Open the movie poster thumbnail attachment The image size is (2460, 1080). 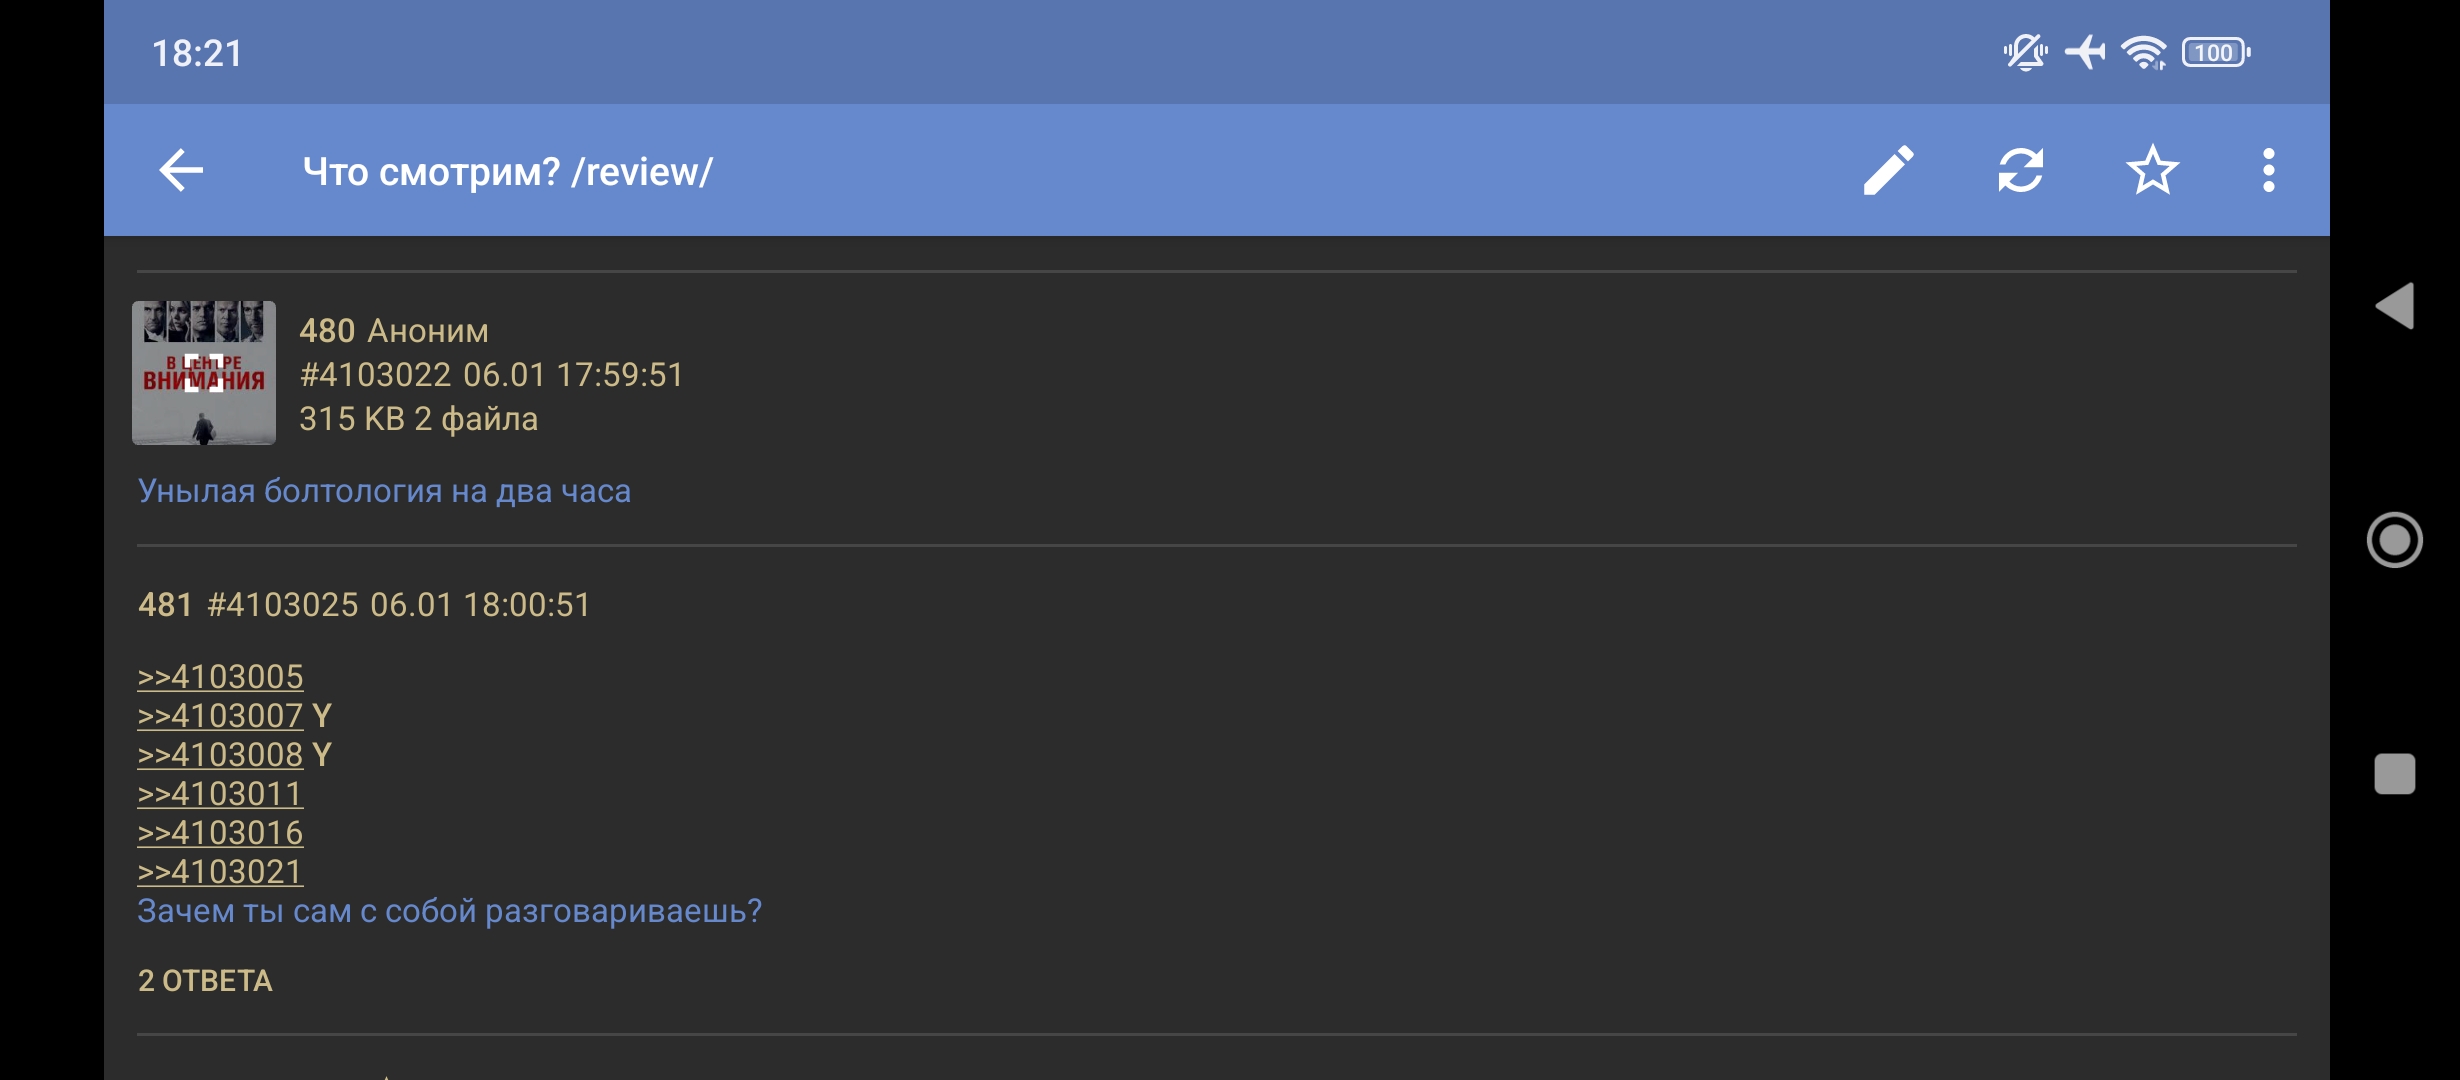pos(204,373)
